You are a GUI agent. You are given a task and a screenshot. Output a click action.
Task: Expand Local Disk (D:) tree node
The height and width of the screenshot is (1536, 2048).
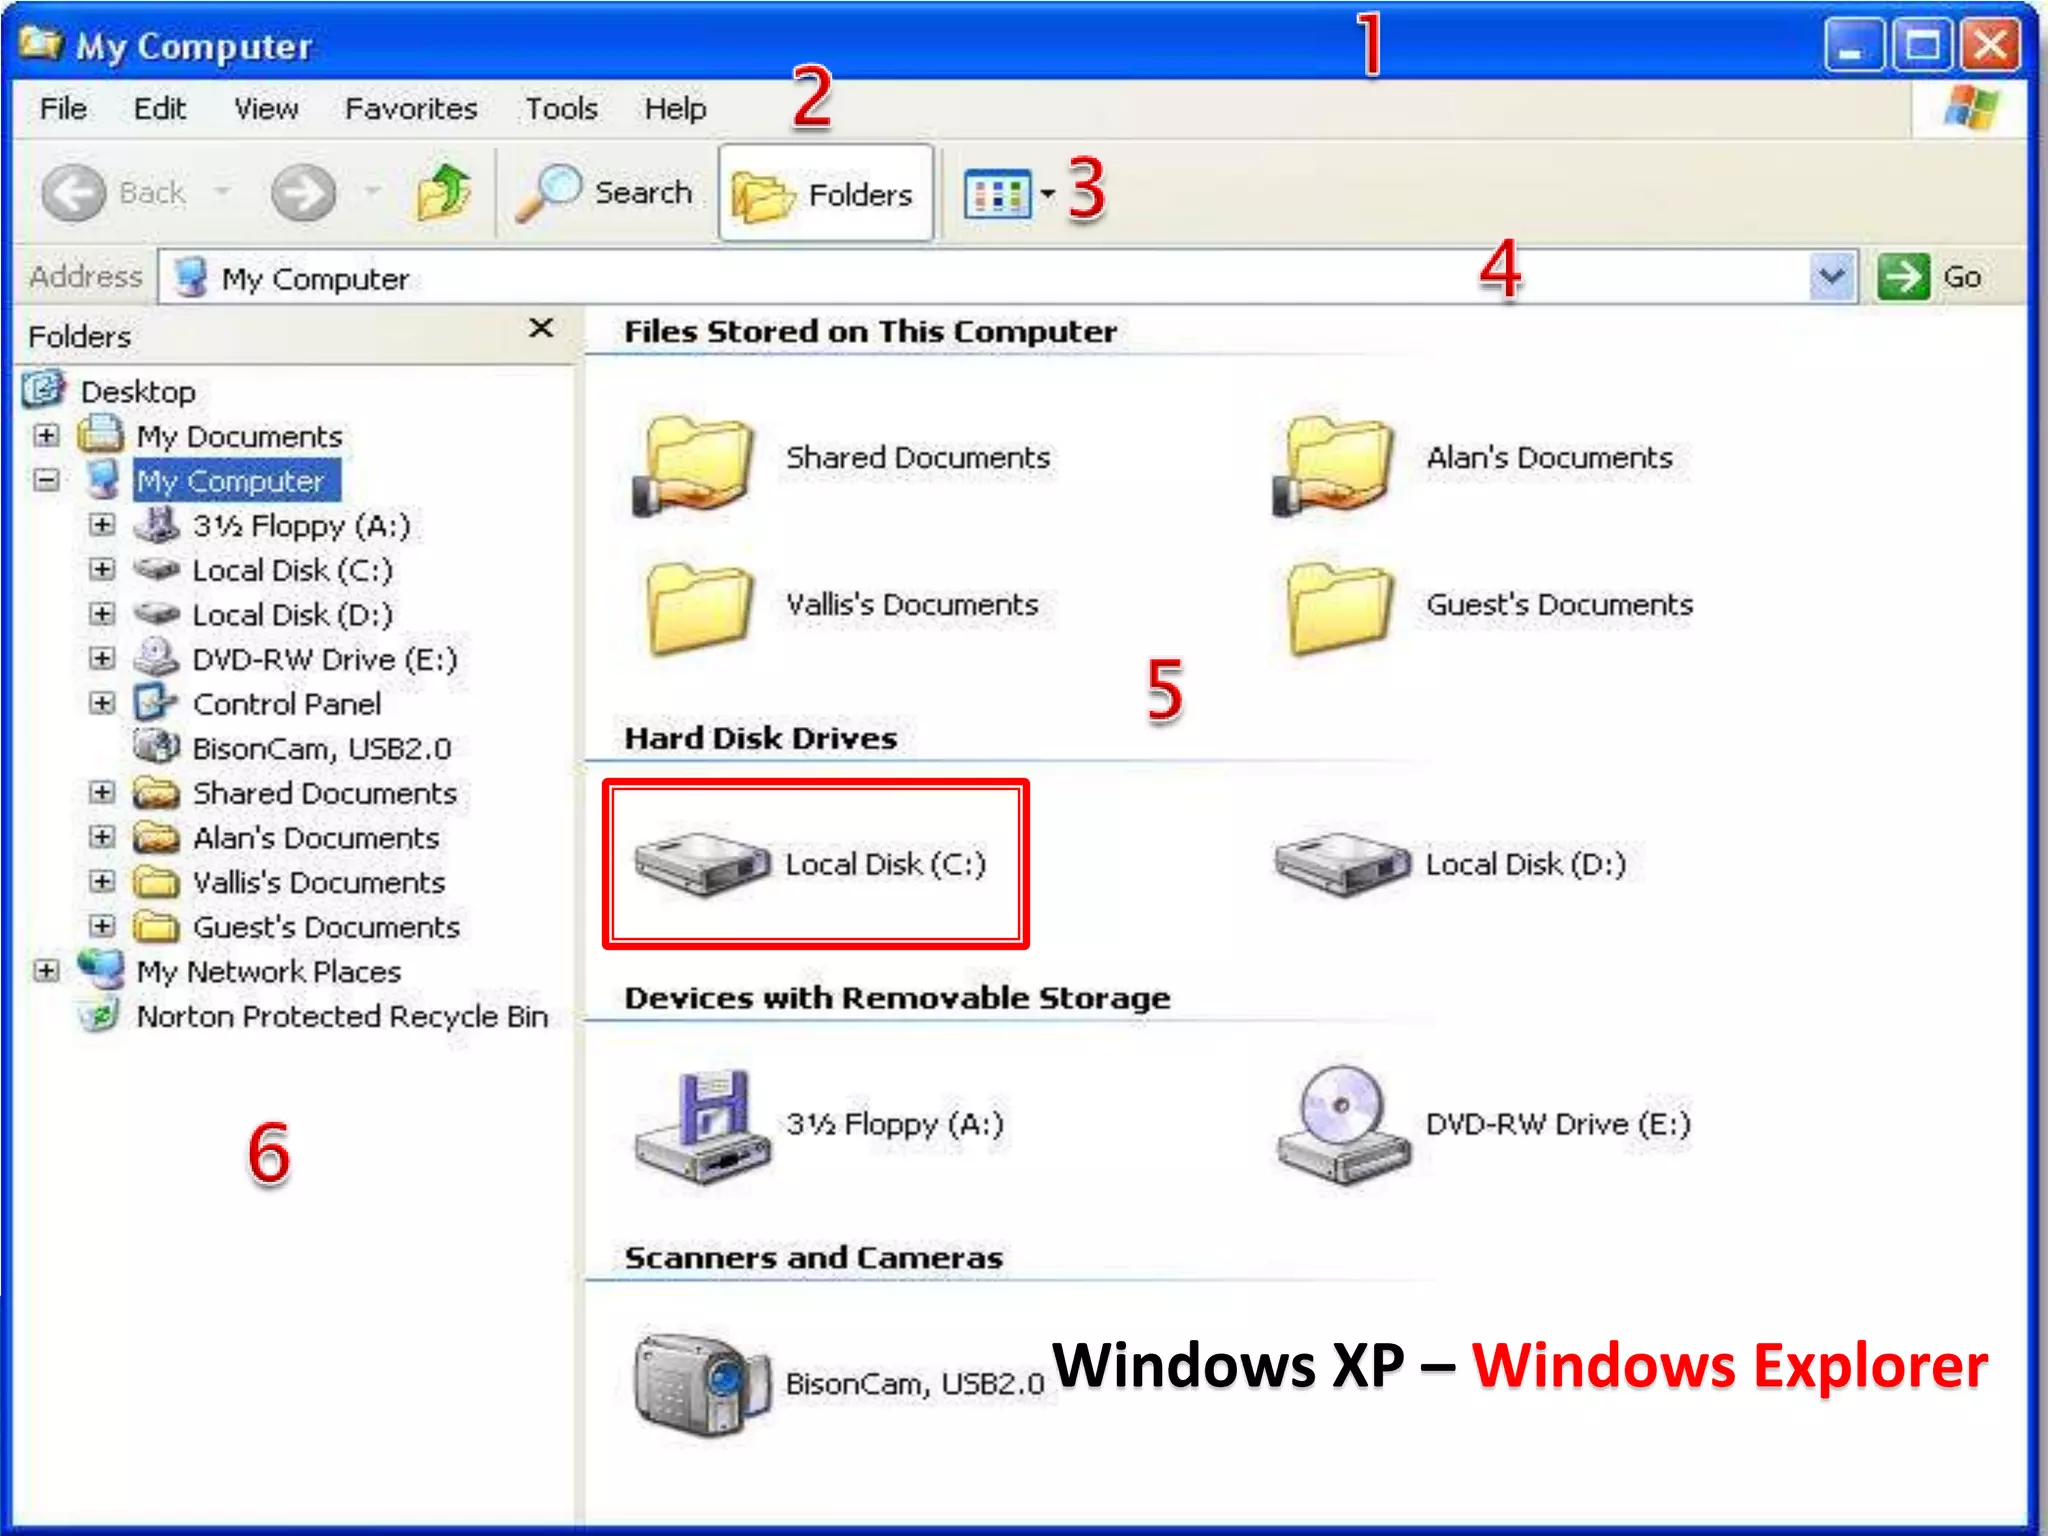click(x=102, y=614)
